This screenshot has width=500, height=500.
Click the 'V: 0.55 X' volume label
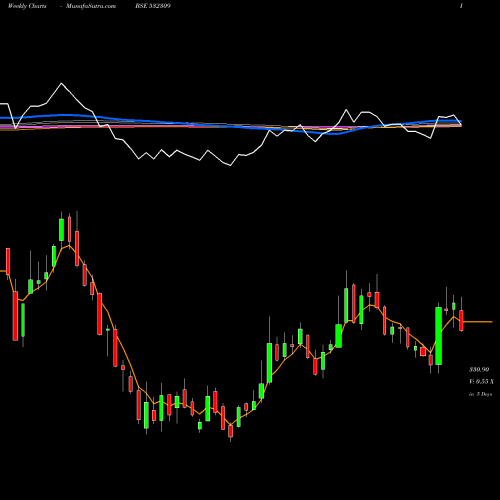pos(482,382)
